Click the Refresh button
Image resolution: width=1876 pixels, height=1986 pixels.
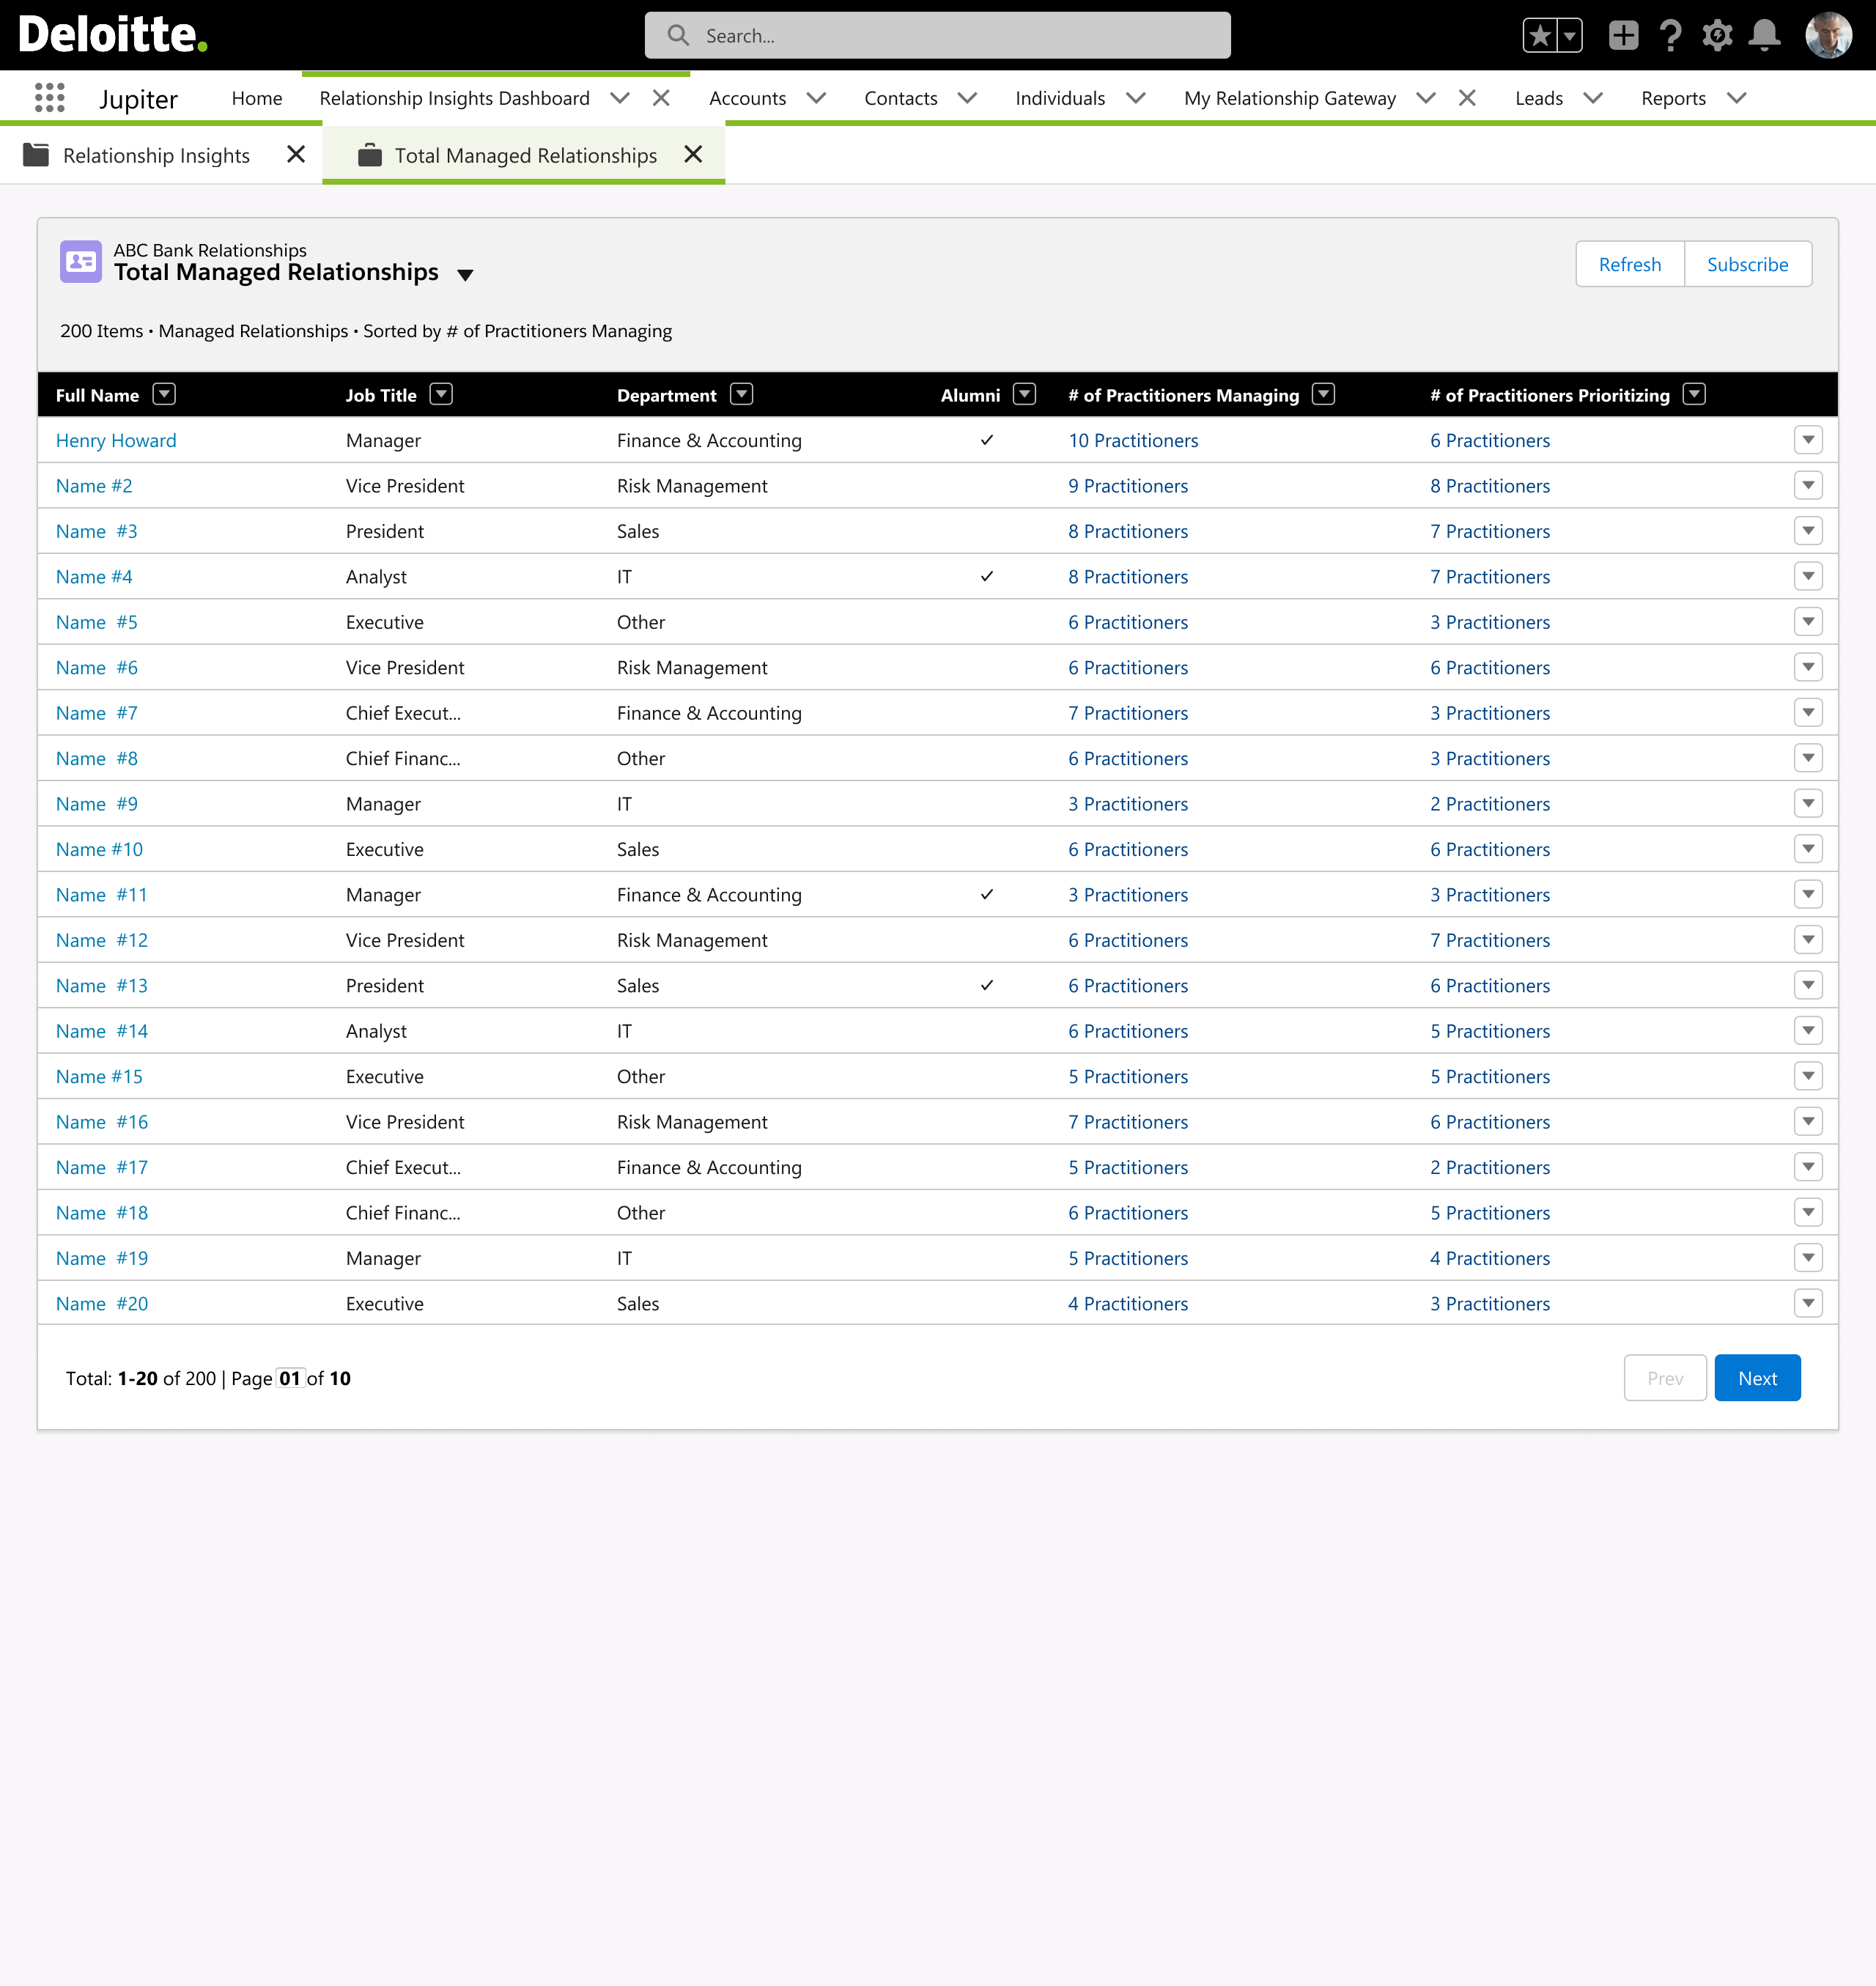(1629, 264)
